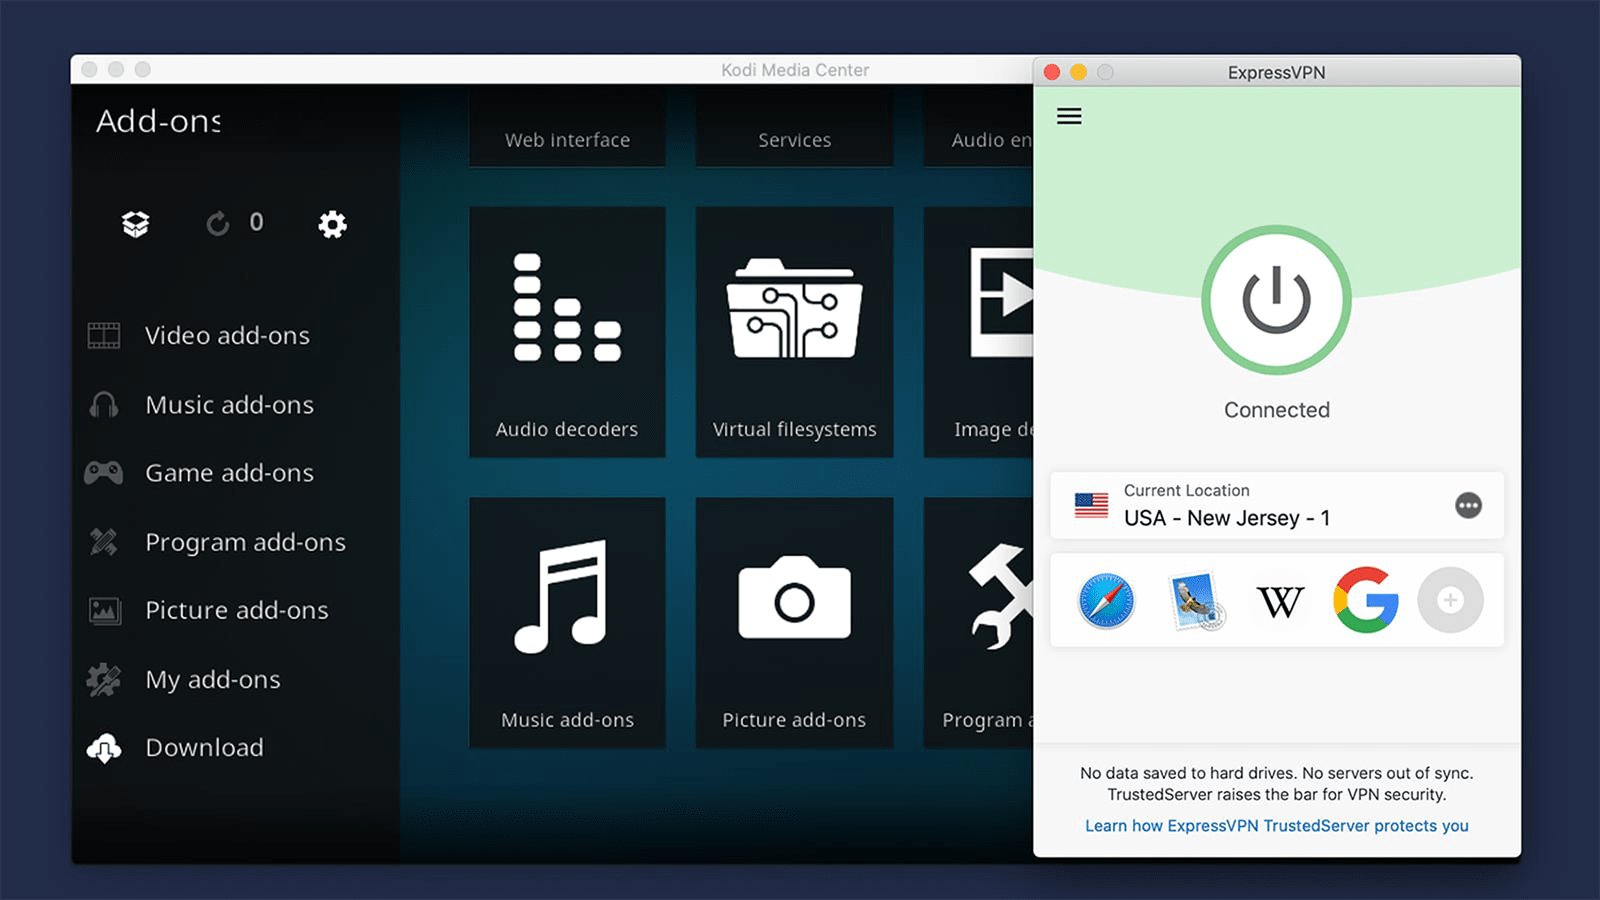The image size is (1600, 900).
Task: Click the gamepad icon beside Game add-ons
Action: 104,472
